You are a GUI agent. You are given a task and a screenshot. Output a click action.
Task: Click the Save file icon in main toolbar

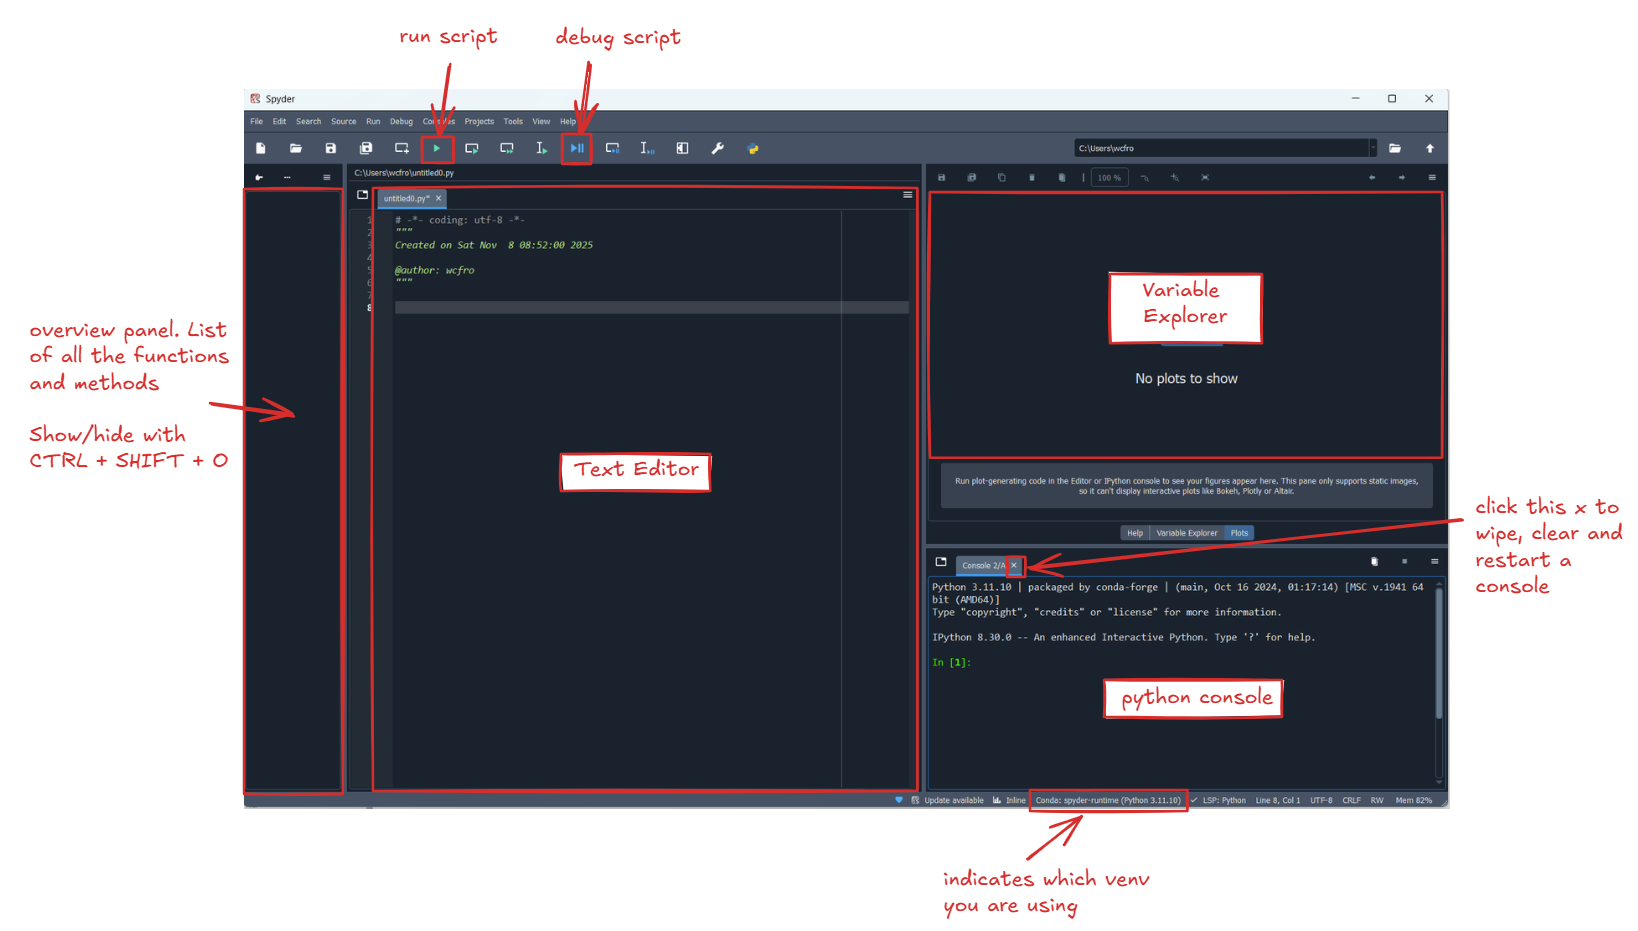(331, 148)
